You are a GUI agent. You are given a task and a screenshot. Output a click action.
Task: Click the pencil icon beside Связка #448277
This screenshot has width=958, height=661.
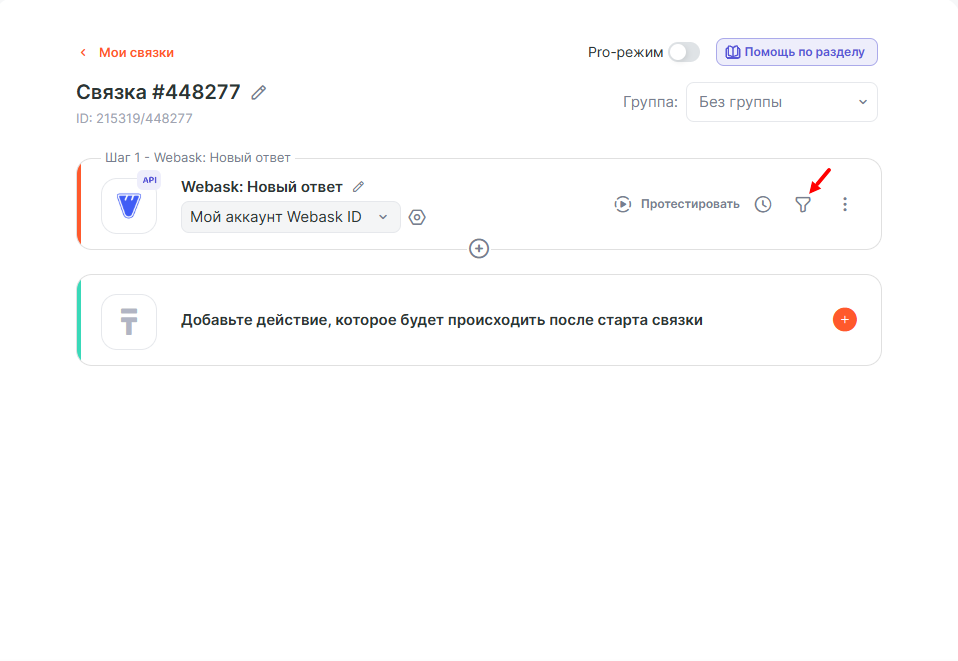pyautogui.click(x=259, y=92)
